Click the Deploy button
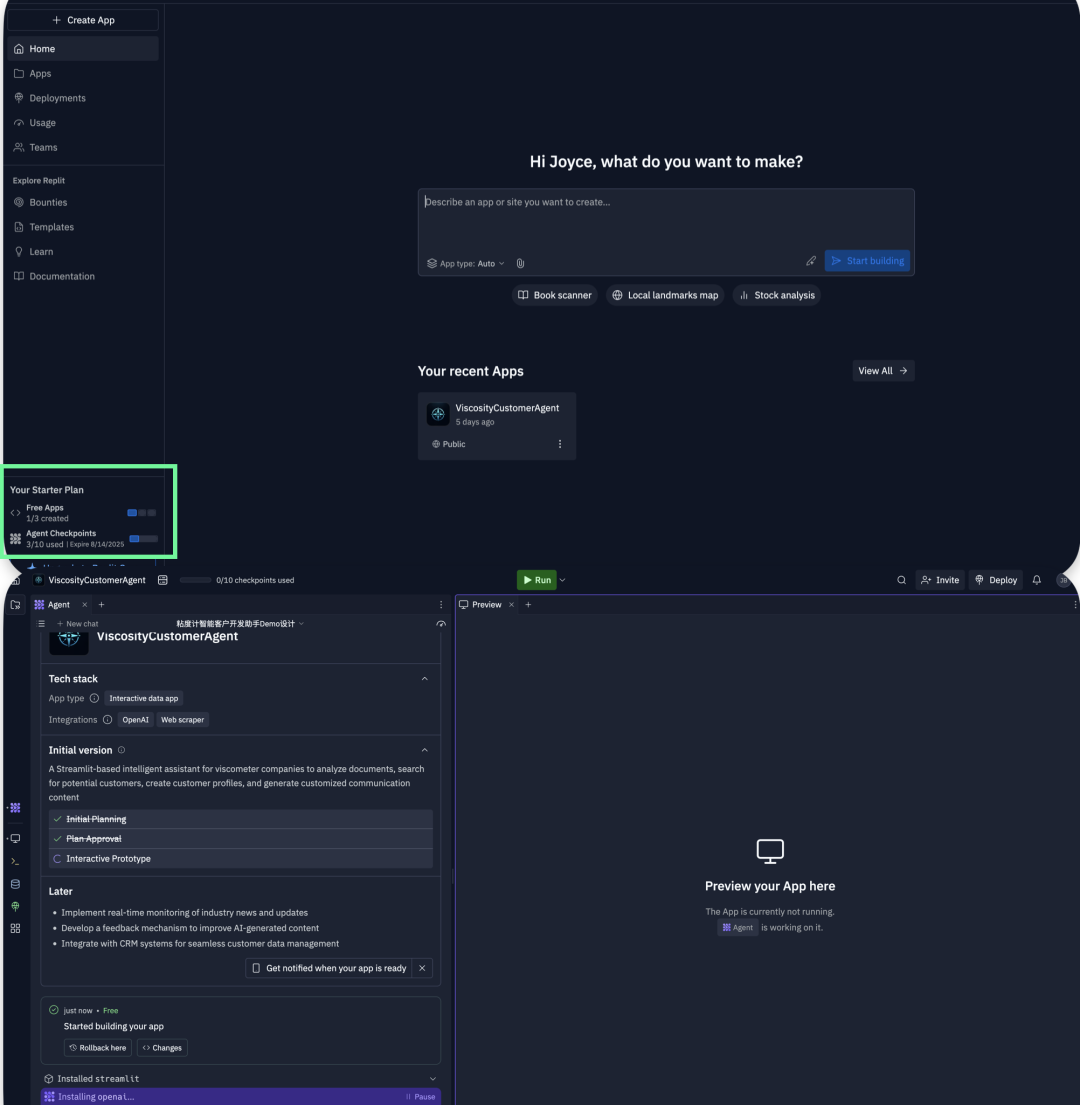Image resolution: width=1080 pixels, height=1105 pixels. point(995,580)
